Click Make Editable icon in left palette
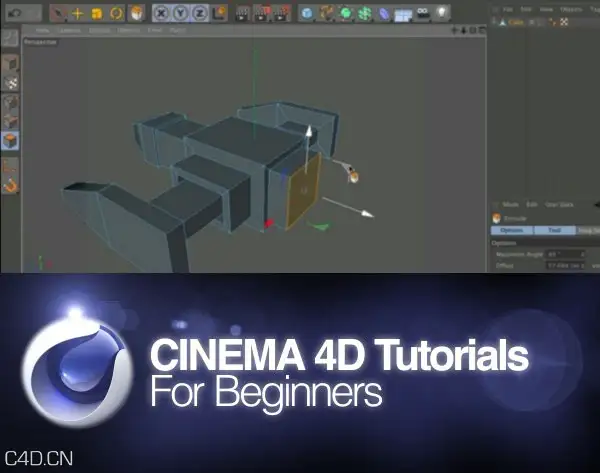The width and height of the screenshot is (600, 473). pyautogui.click(x=10, y=38)
